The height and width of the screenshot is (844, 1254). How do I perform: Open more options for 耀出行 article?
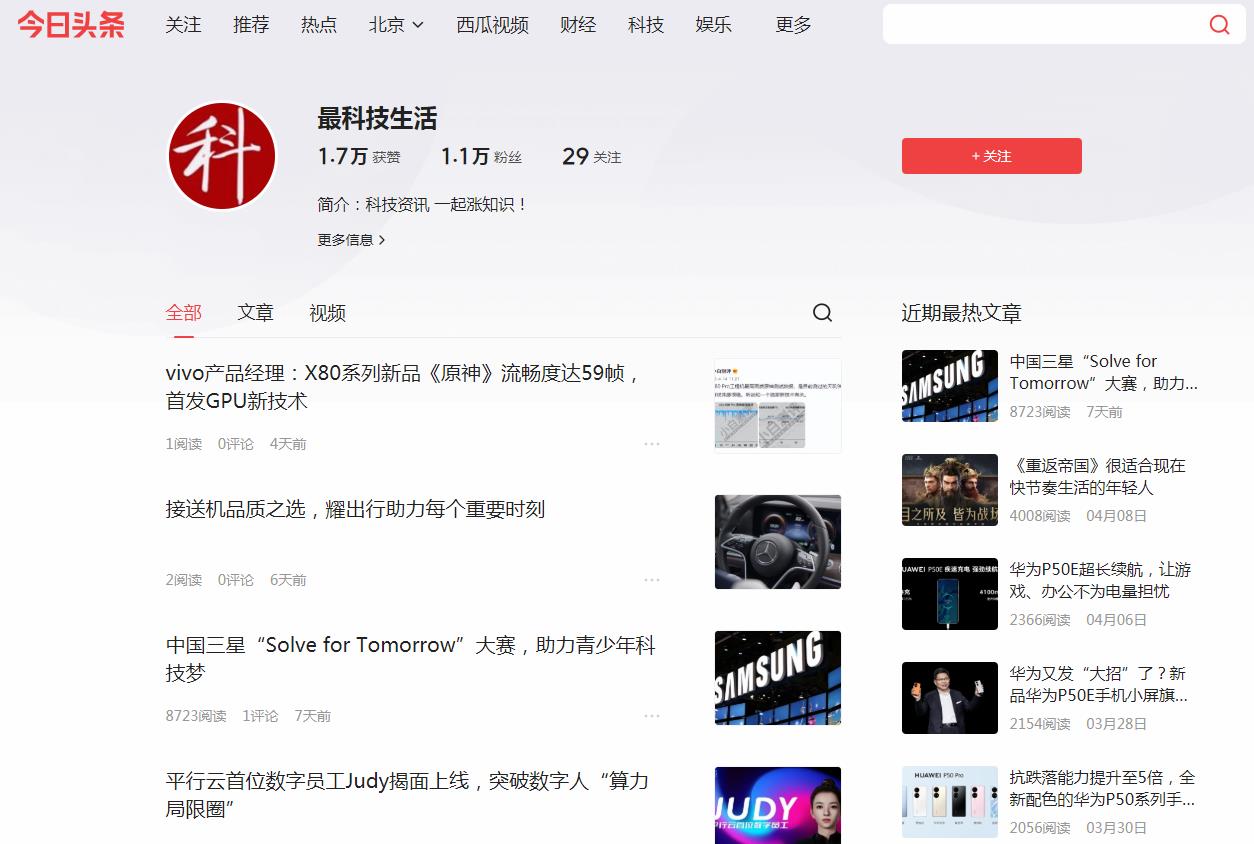pos(652,579)
